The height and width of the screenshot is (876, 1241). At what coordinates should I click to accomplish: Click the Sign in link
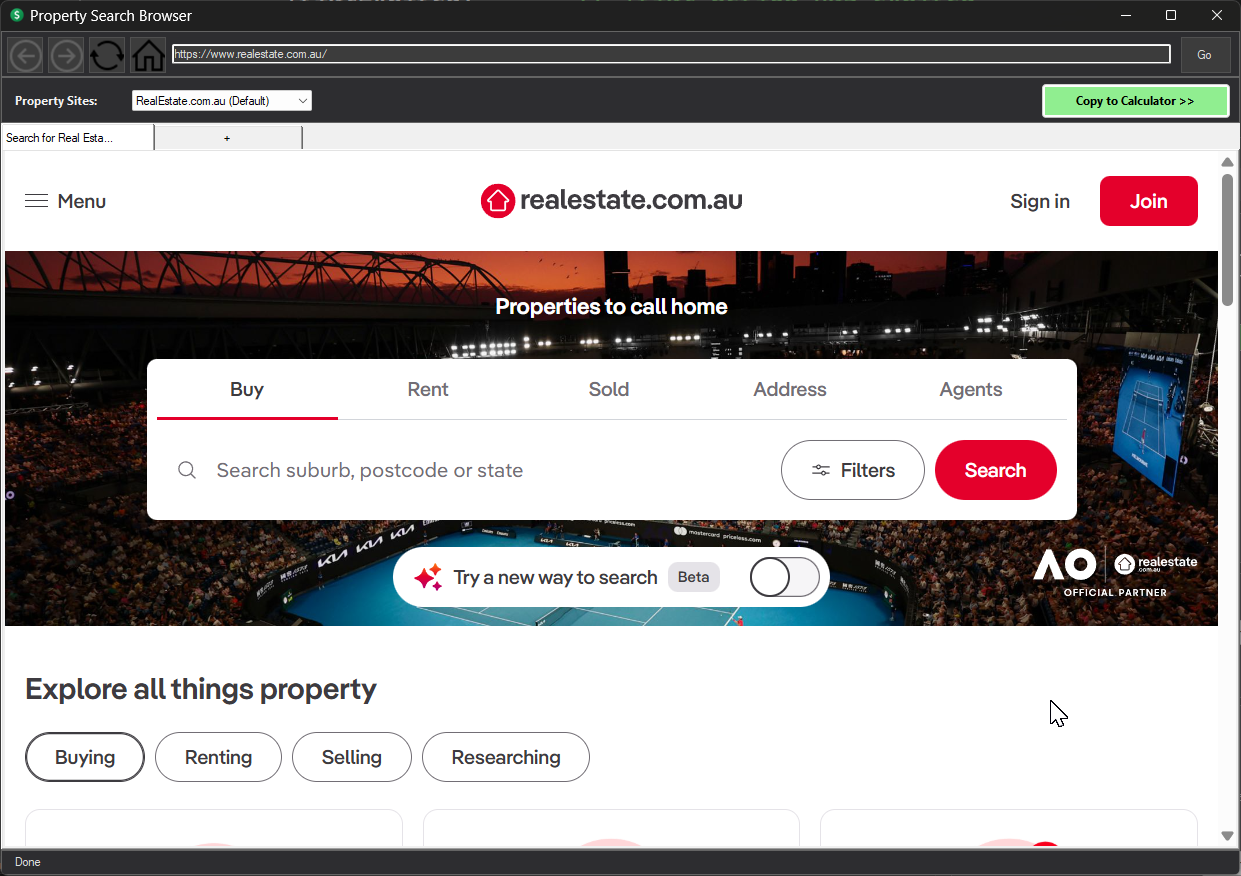pyautogui.click(x=1040, y=201)
